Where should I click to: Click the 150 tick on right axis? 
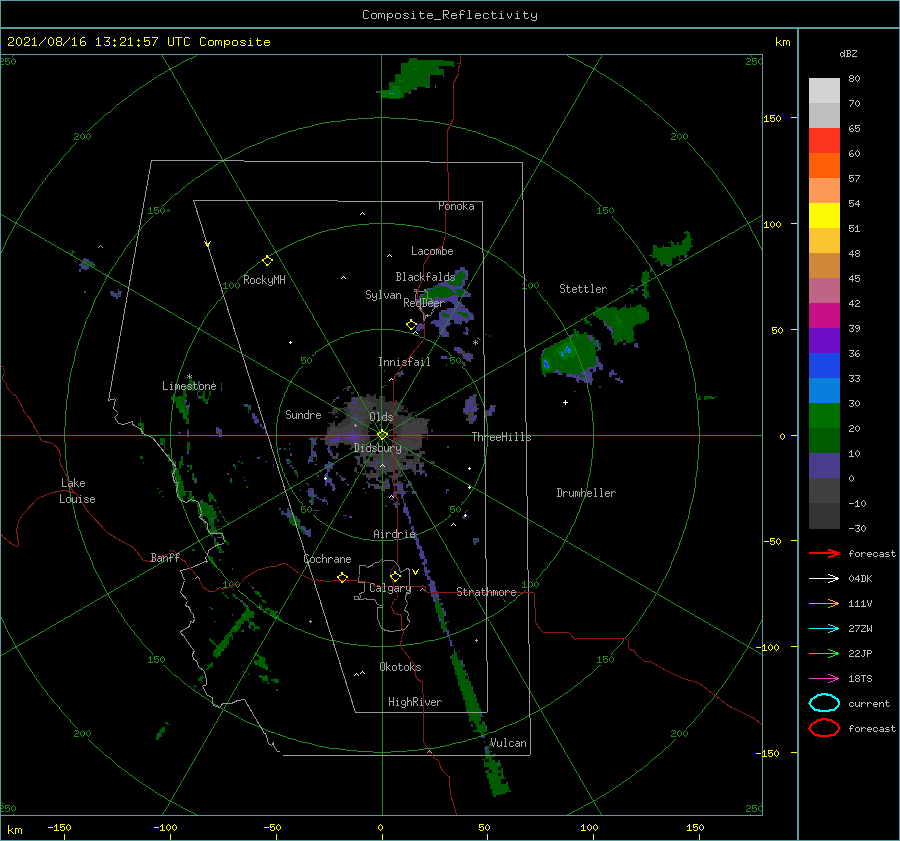click(772, 118)
